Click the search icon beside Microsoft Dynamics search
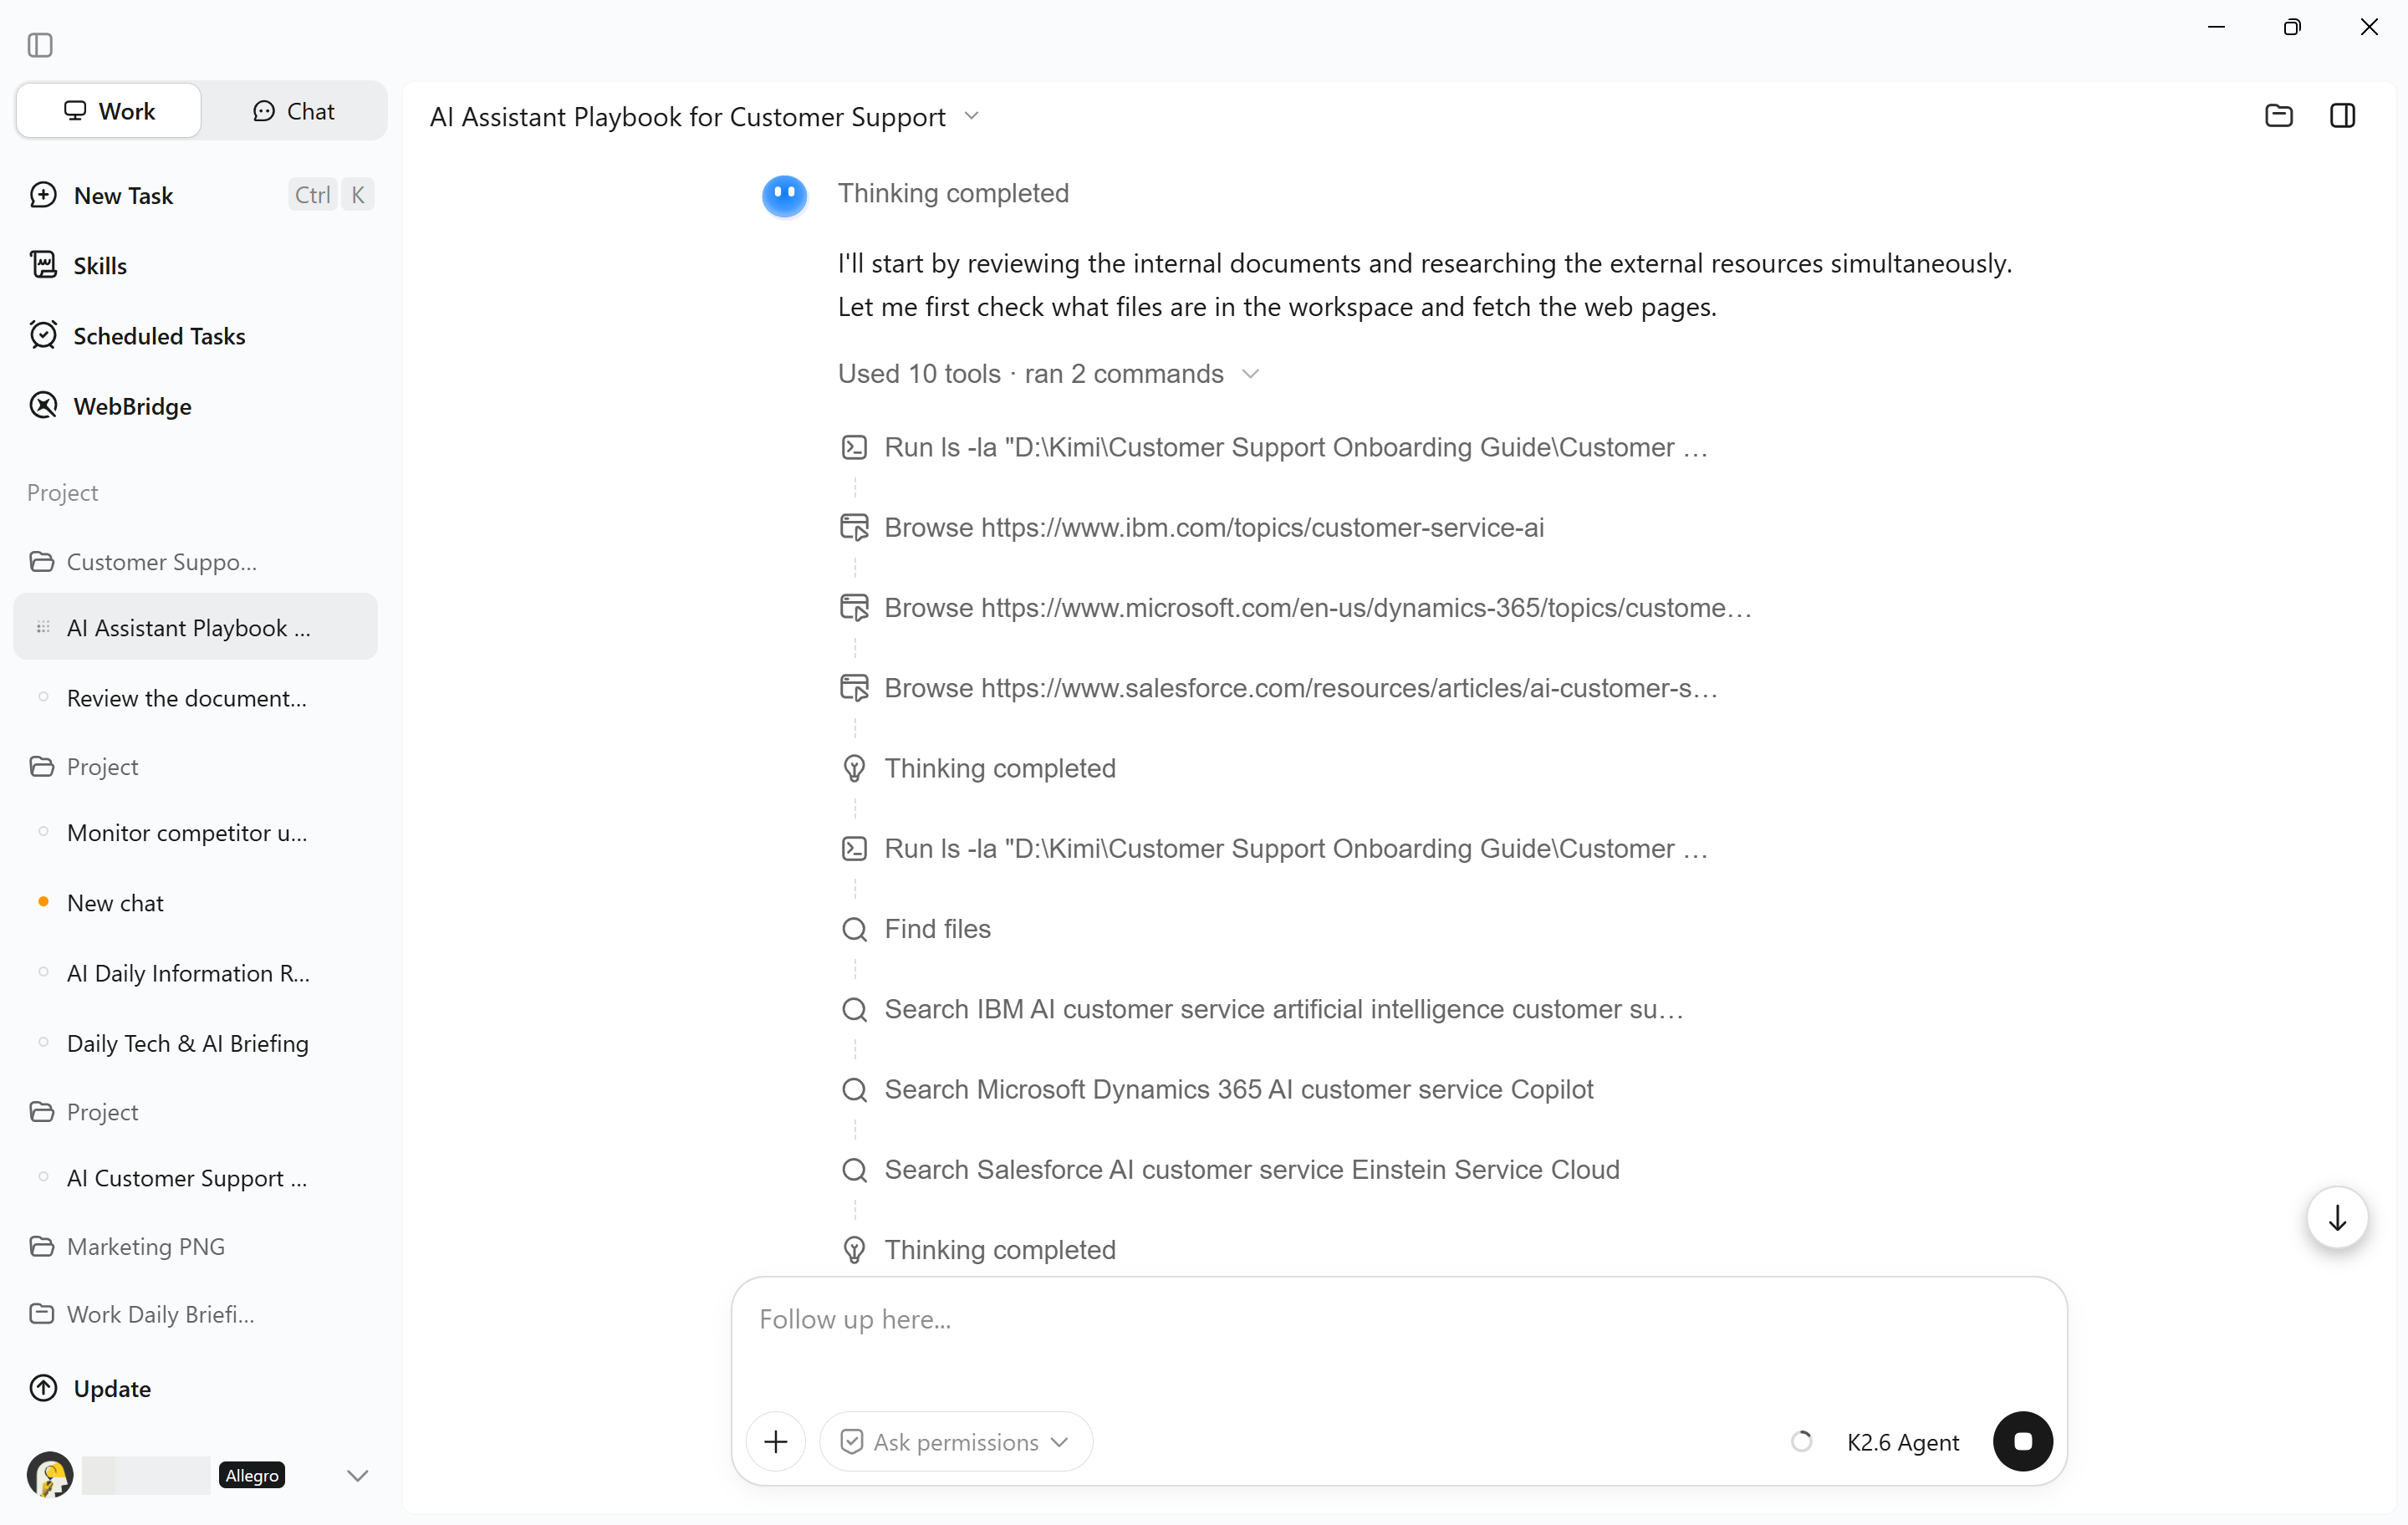Viewport: 2408px width, 1525px height. (854, 1089)
